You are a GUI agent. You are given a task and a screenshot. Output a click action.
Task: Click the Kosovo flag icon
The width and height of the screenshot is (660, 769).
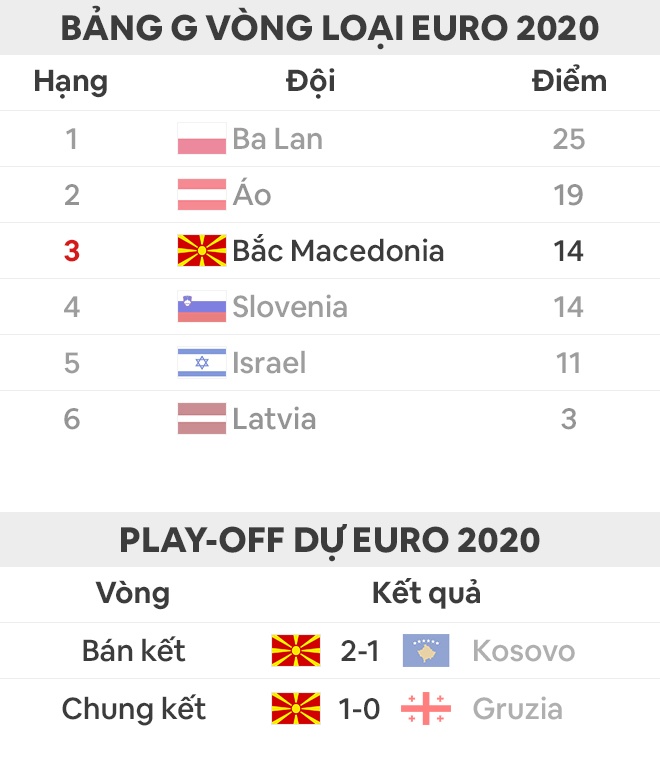426,652
